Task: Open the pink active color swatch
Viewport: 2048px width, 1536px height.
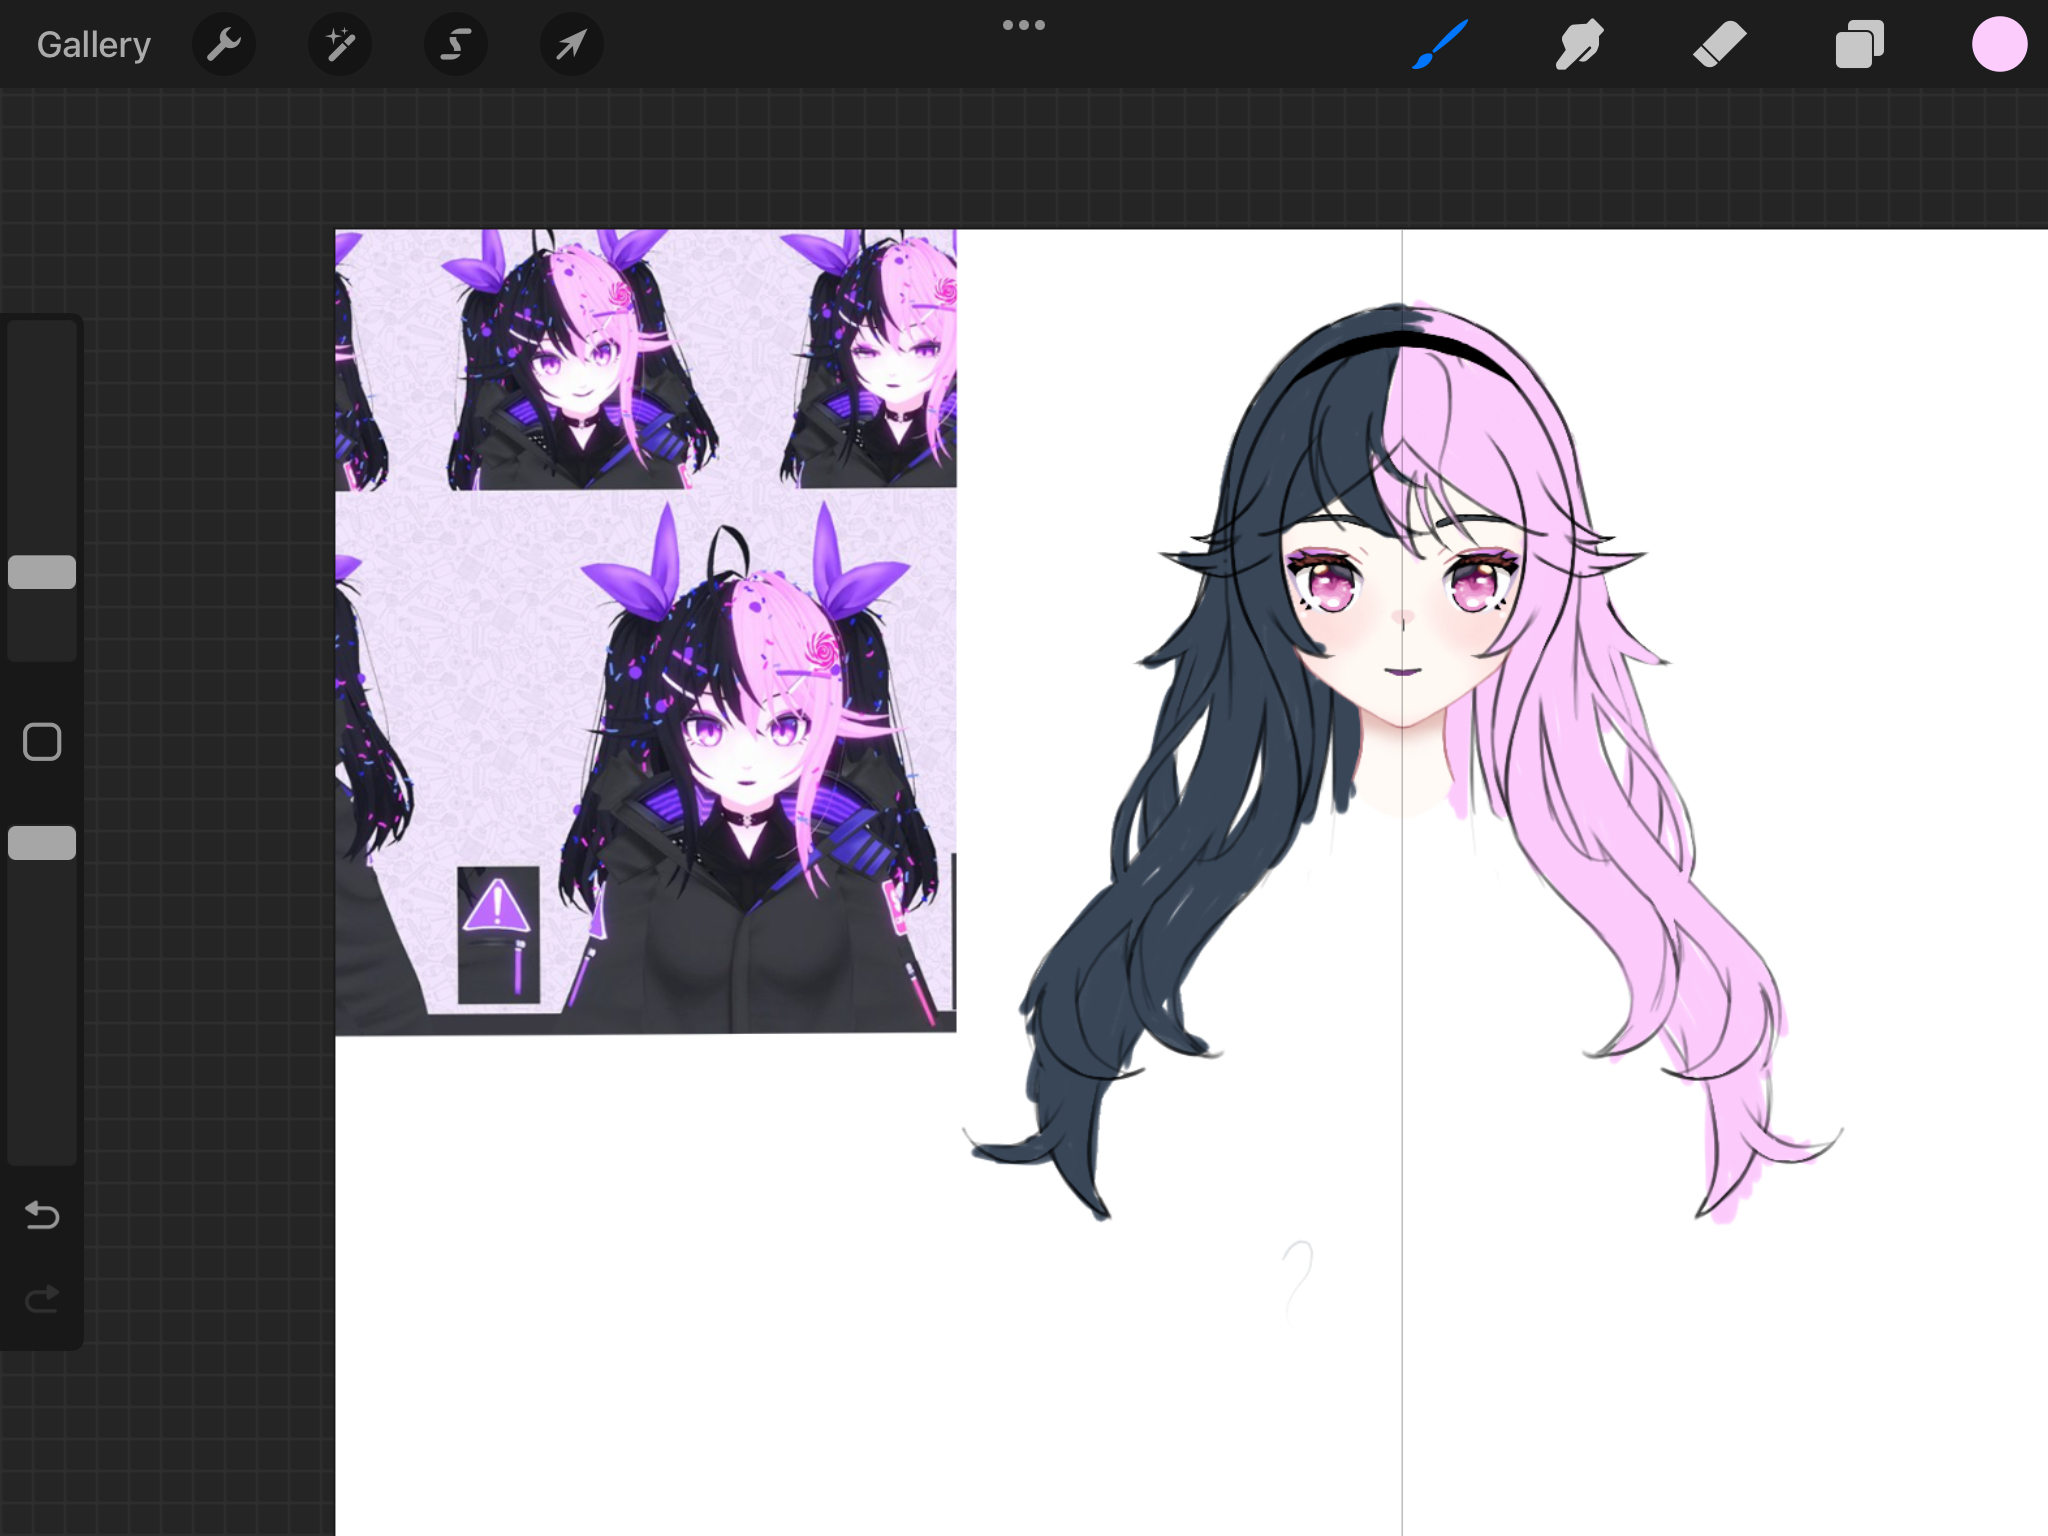Action: point(2000,45)
